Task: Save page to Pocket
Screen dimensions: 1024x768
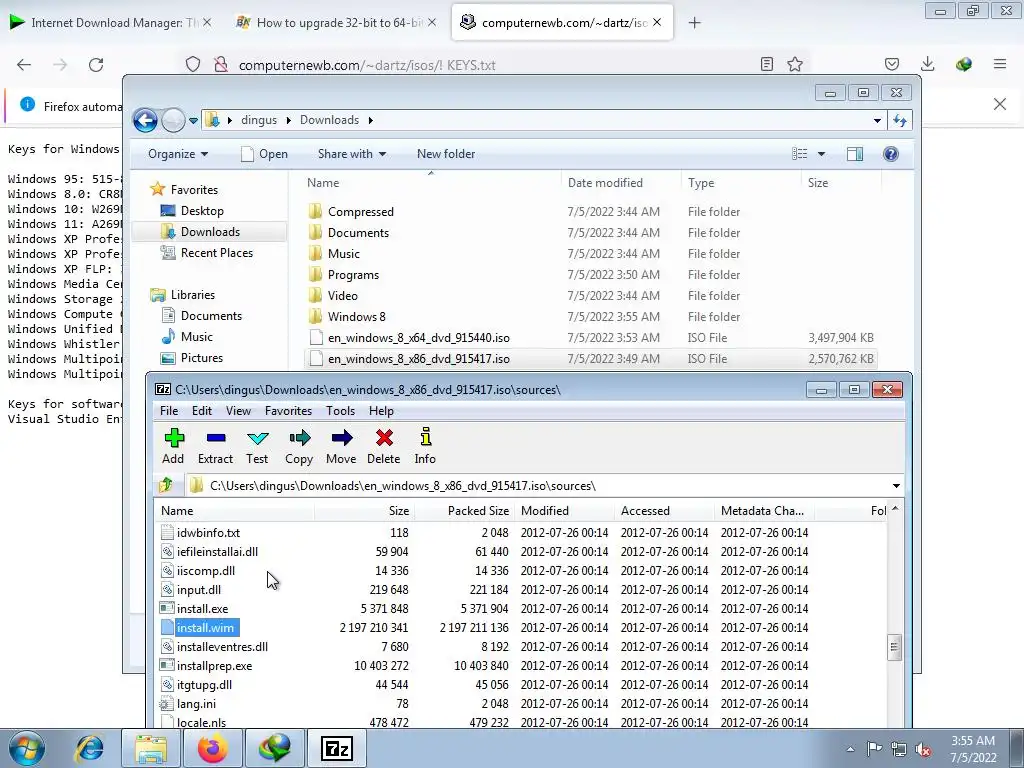Action: coord(891,64)
